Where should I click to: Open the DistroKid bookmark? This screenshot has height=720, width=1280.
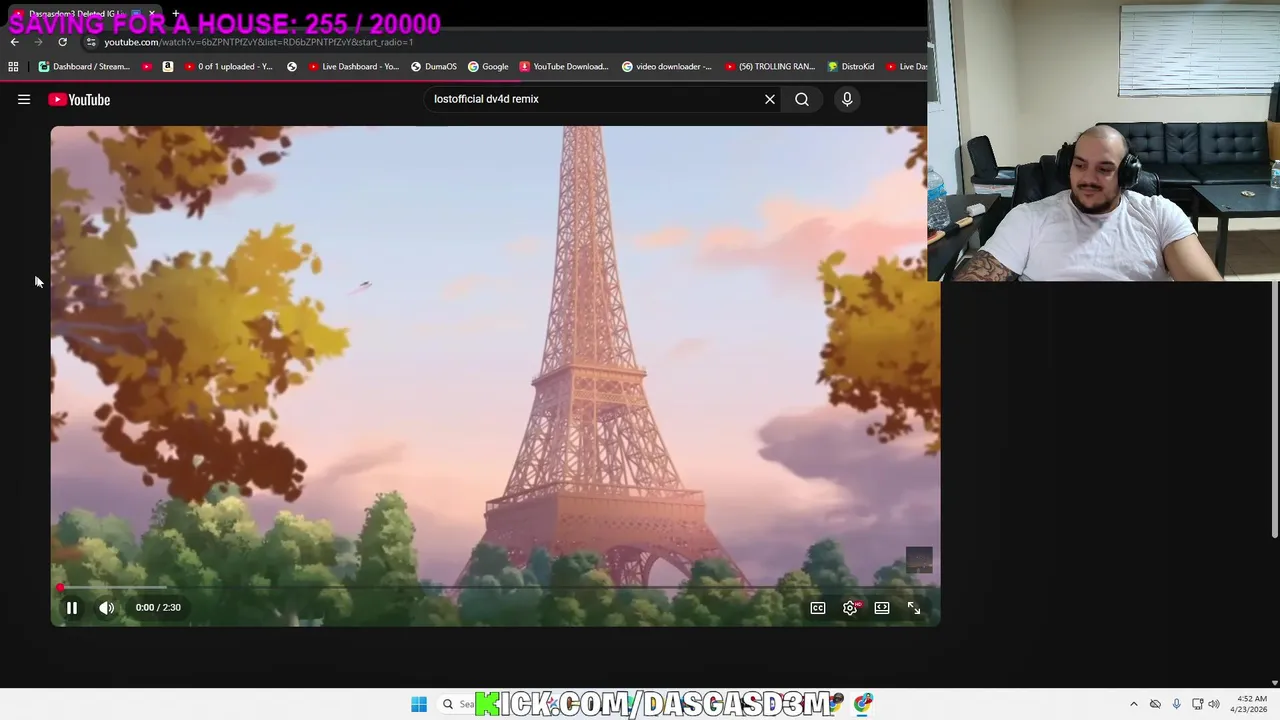point(851,67)
